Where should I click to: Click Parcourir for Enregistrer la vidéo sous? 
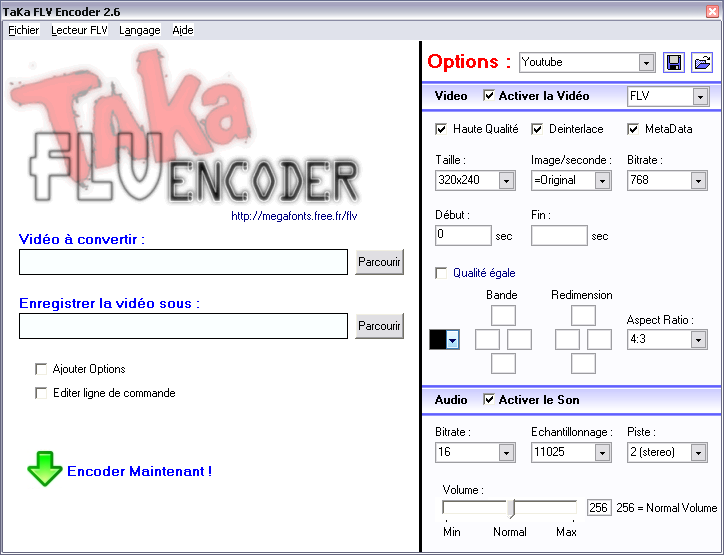point(379,326)
